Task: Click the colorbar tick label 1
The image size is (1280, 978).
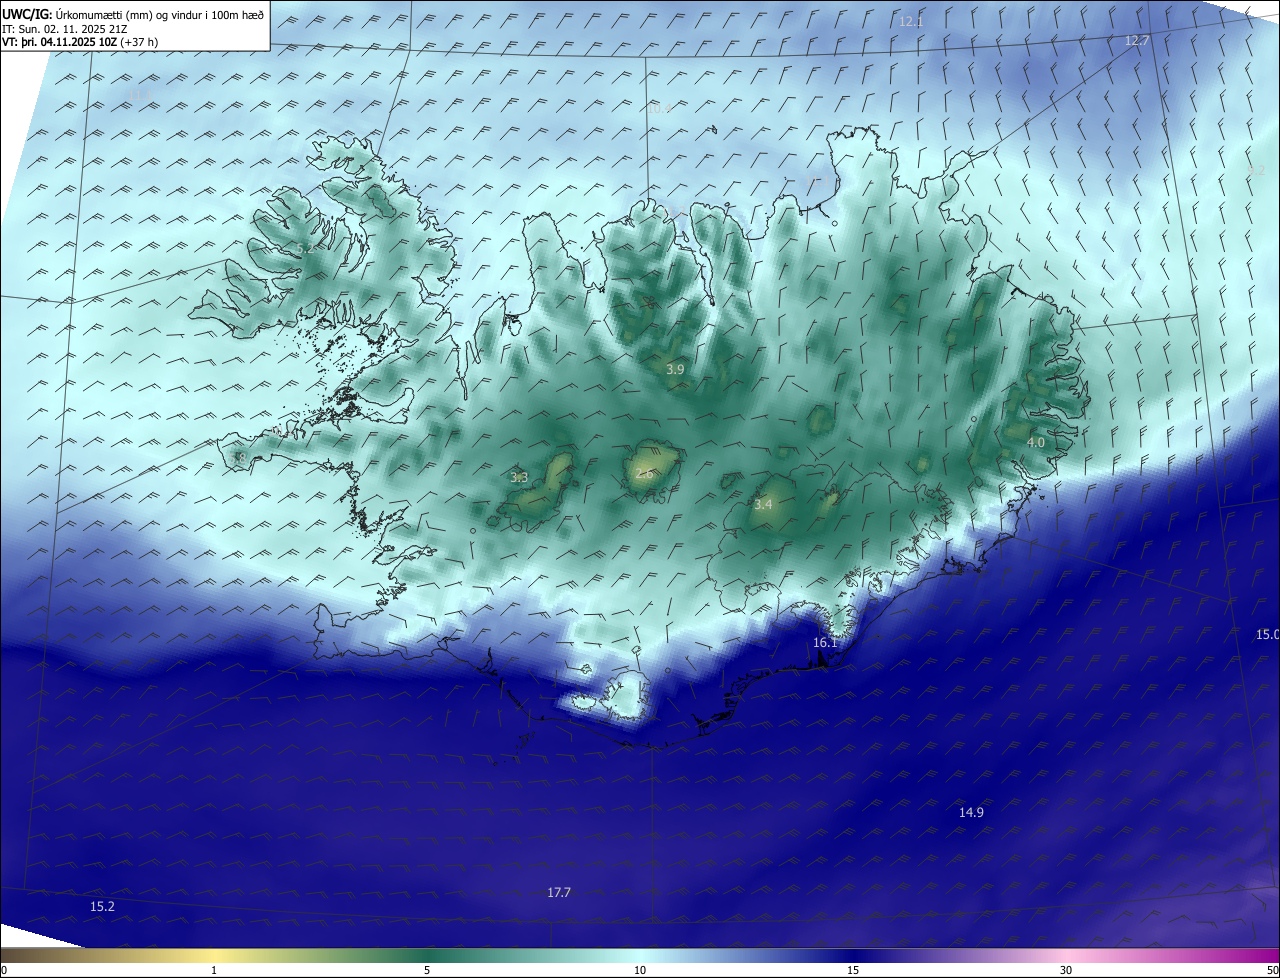Action: pyautogui.click(x=214, y=971)
